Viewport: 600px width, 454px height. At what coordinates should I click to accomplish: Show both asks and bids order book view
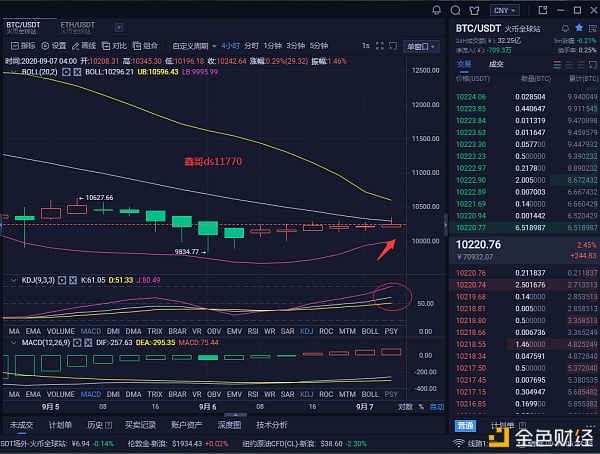pyautogui.click(x=557, y=65)
